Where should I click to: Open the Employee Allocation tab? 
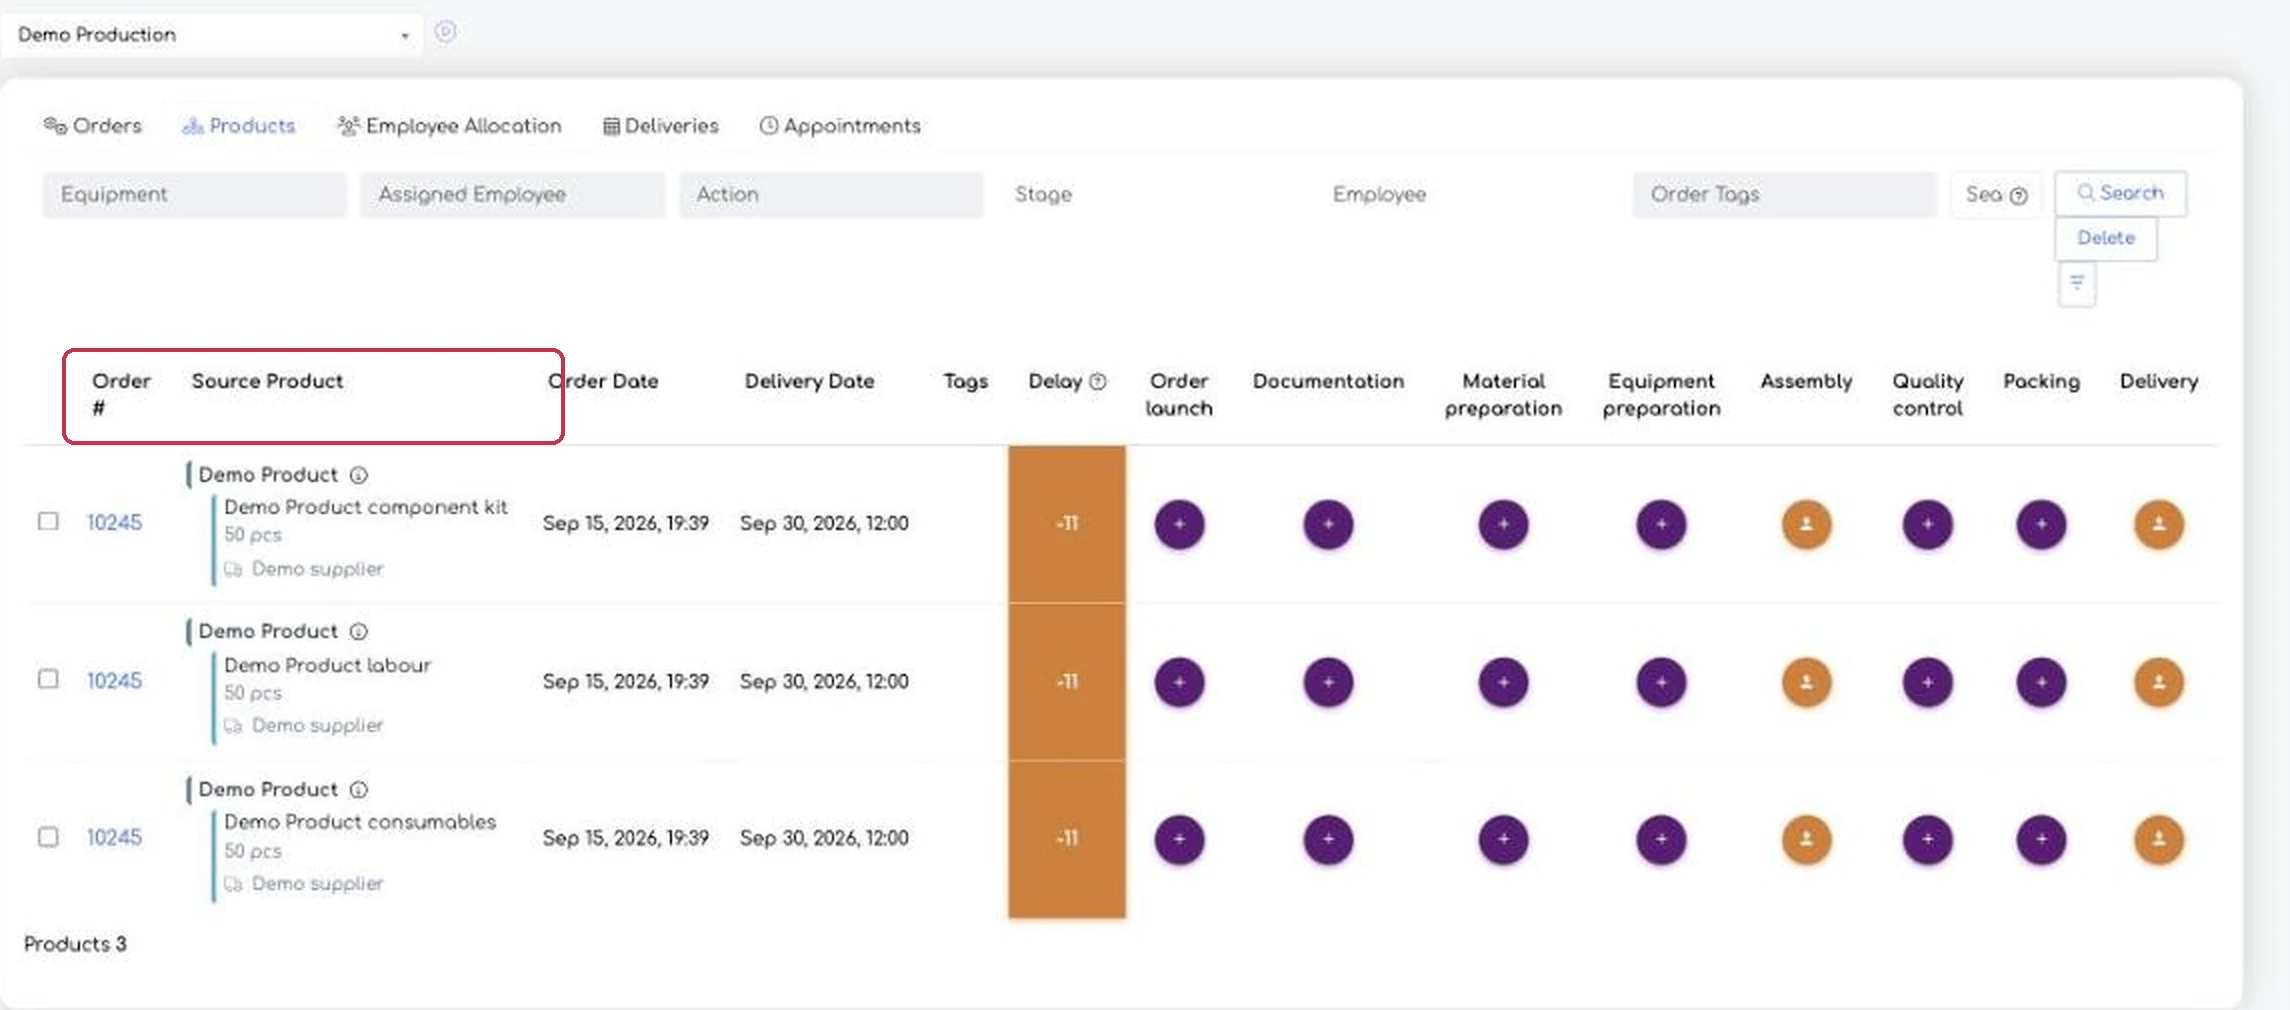[449, 126]
